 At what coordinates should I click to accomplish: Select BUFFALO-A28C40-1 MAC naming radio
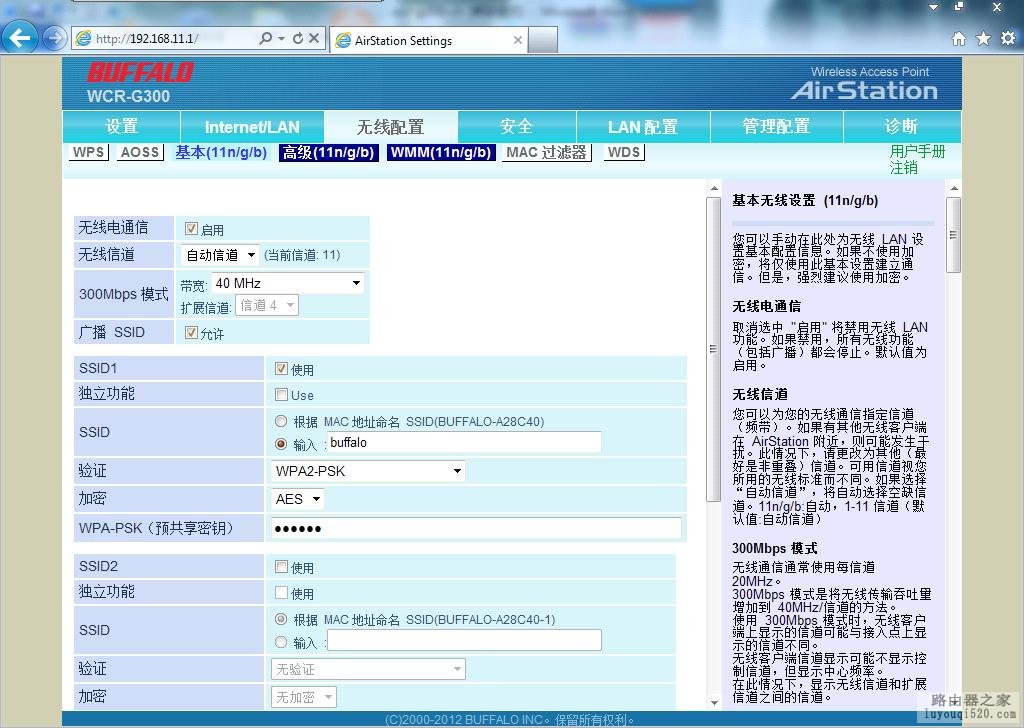pyautogui.click(x=281, y=619)
